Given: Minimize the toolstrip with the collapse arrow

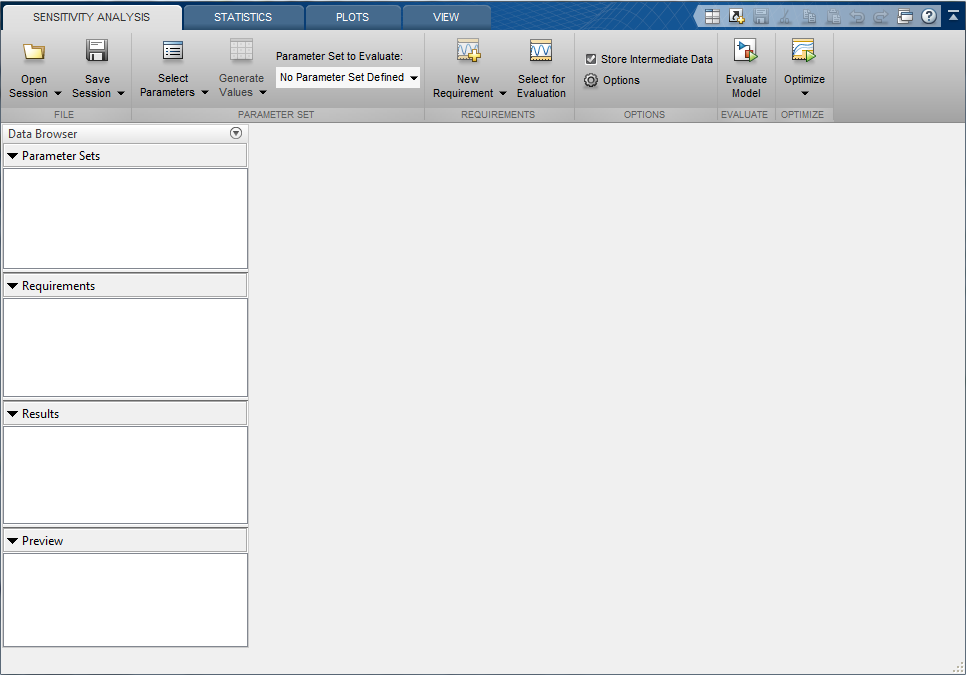Looking at the screenshot, I should (x=953, y=16).
